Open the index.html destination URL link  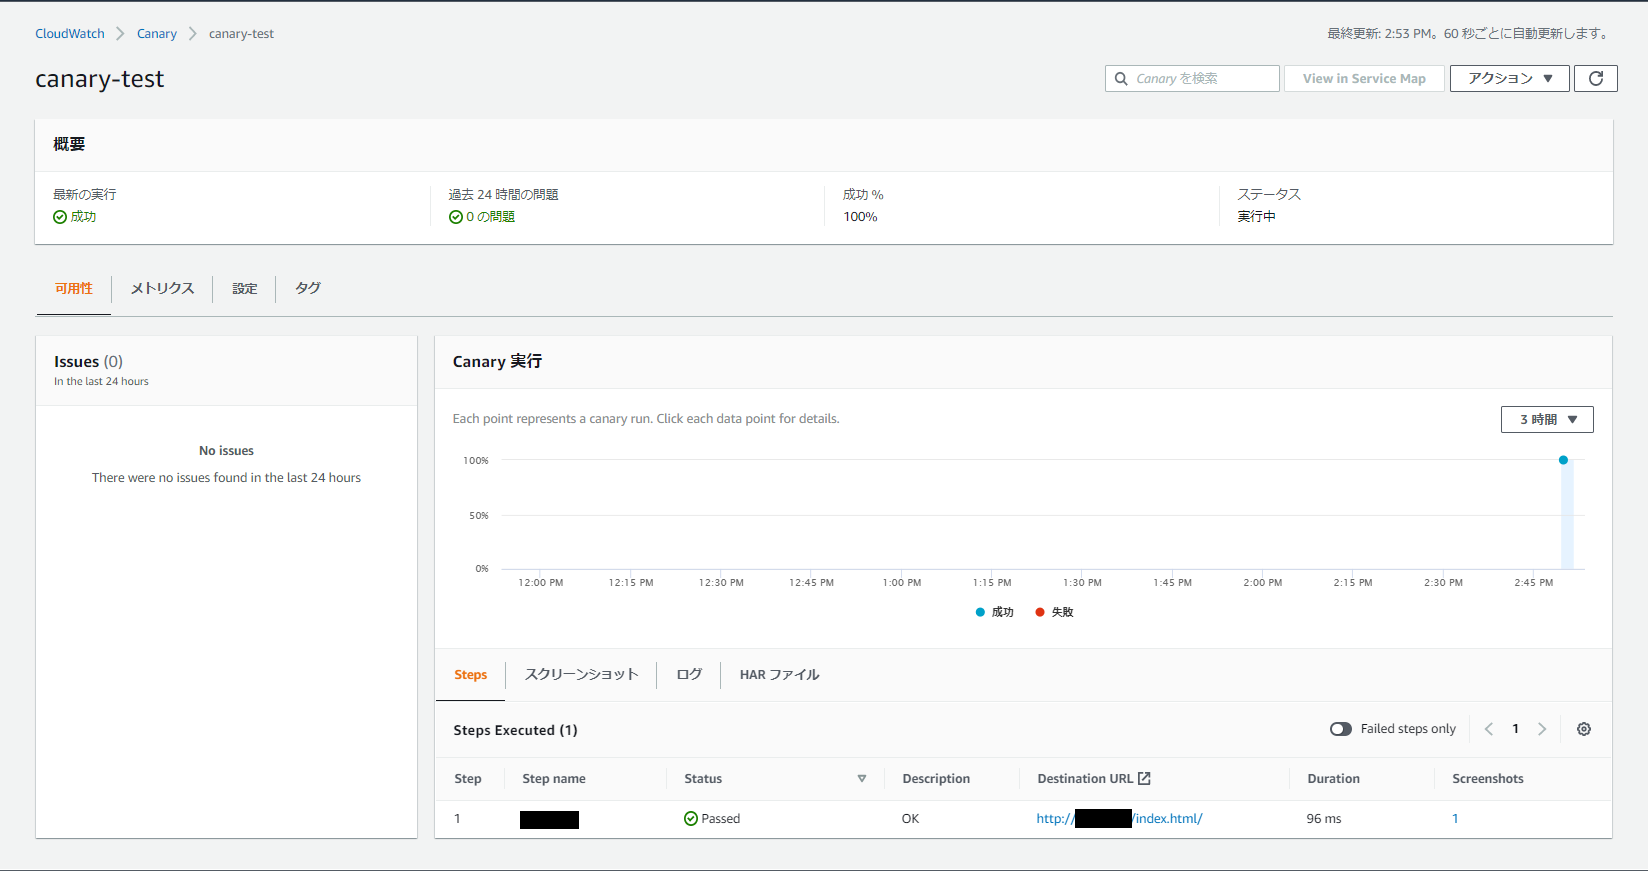click(1119, 818)
